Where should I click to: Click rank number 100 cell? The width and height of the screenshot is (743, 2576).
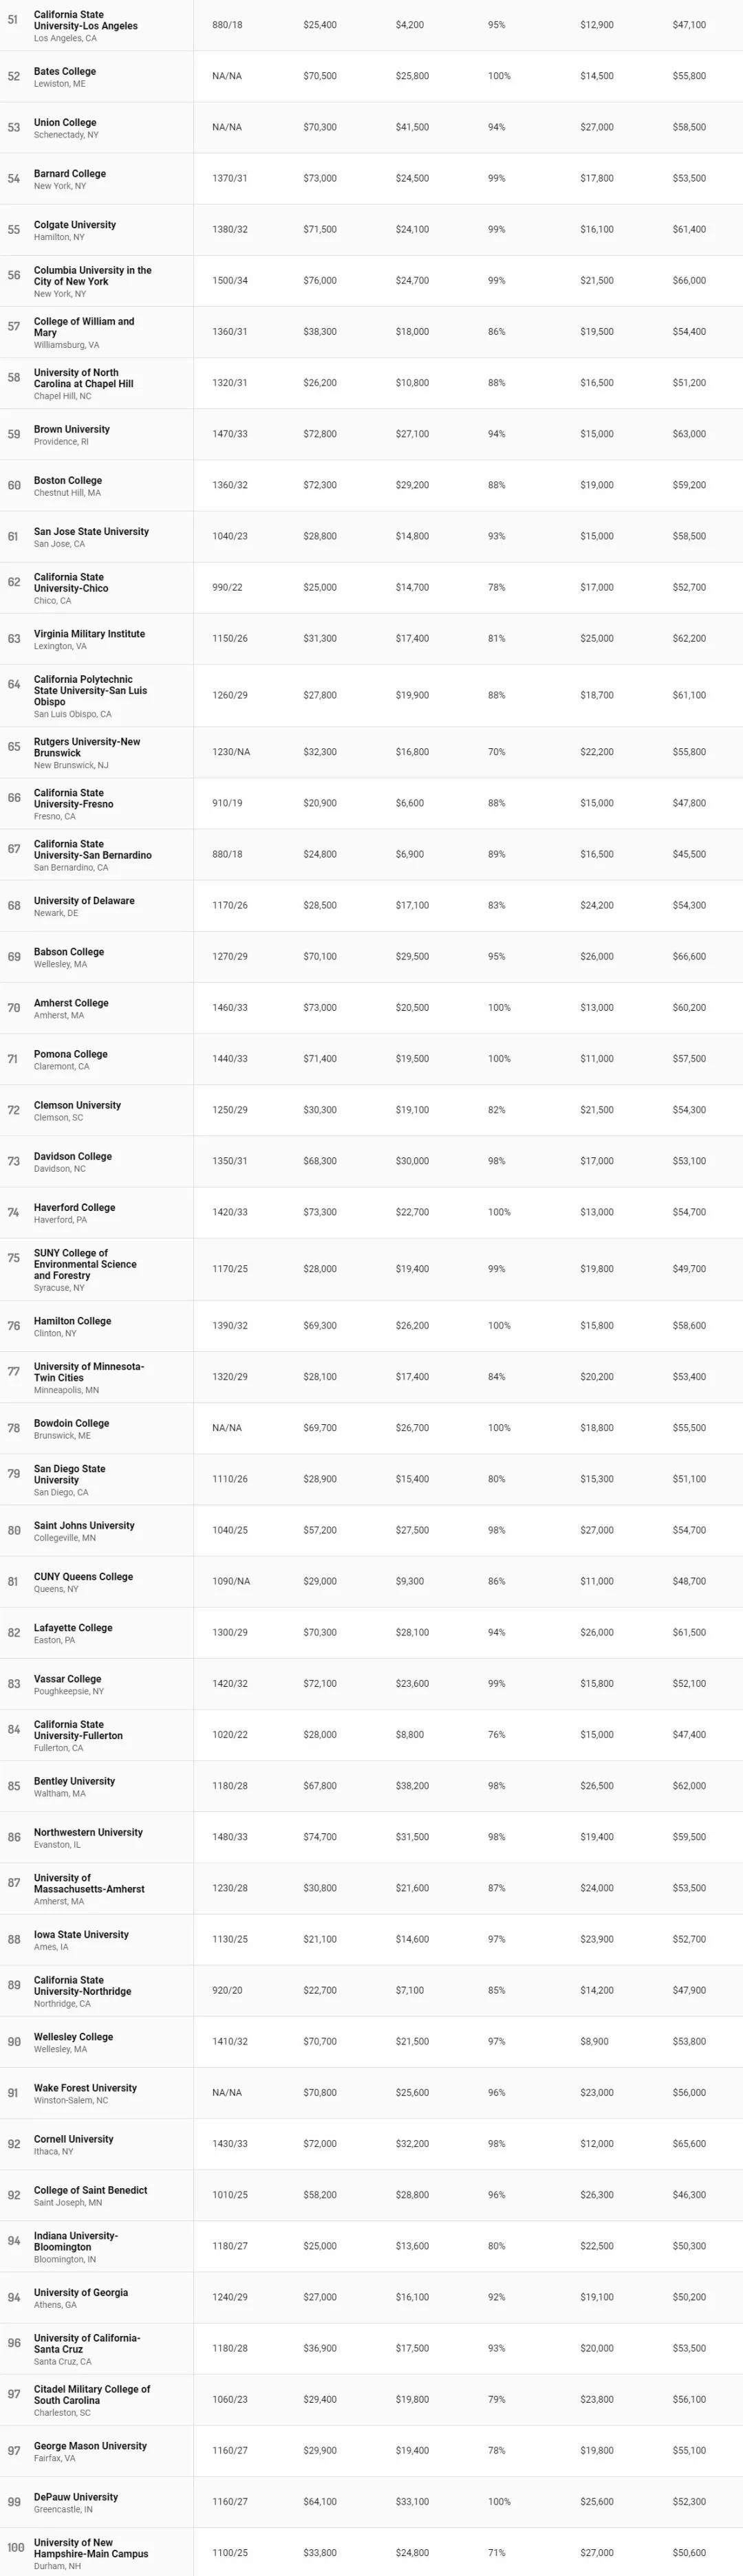[15, 2548]
